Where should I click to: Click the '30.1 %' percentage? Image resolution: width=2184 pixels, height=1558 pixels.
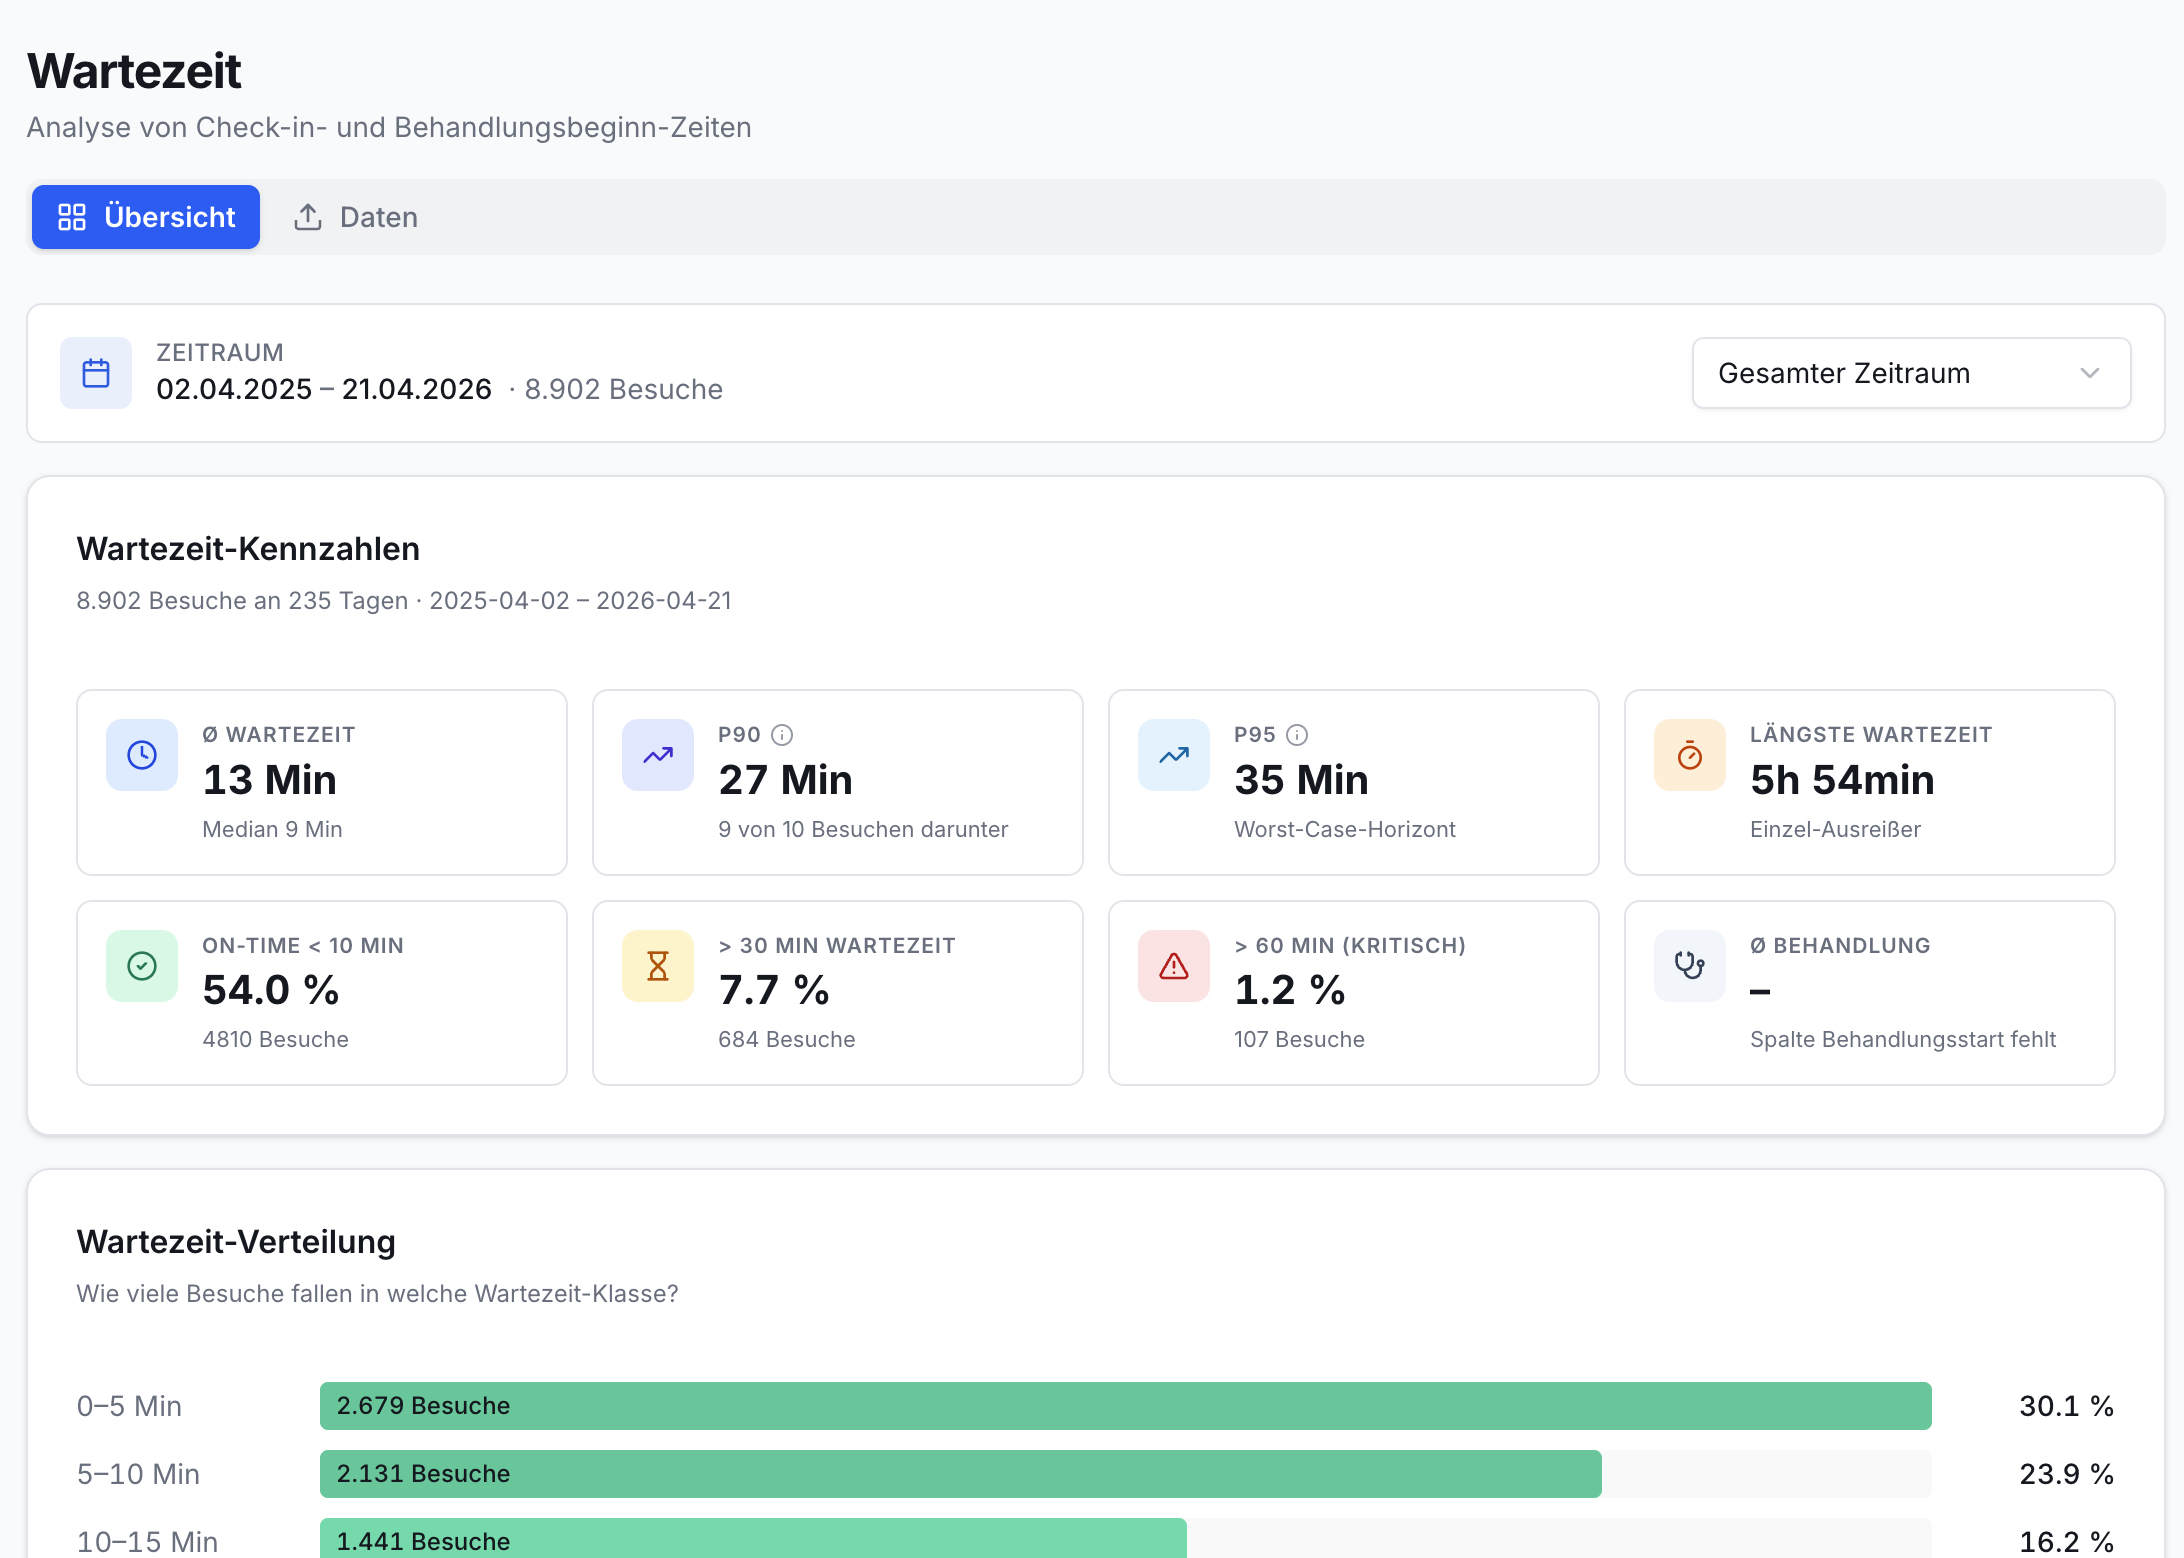pyautogui.click(x=2067, y=1406)
